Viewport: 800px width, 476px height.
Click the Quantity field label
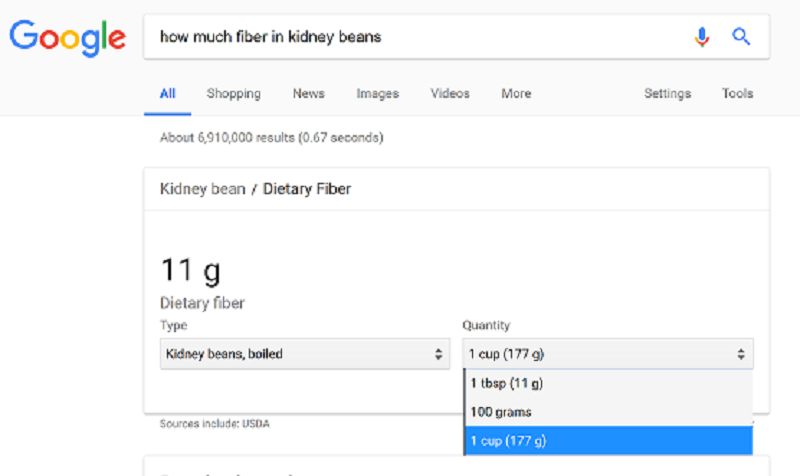[x=486, y=325]
